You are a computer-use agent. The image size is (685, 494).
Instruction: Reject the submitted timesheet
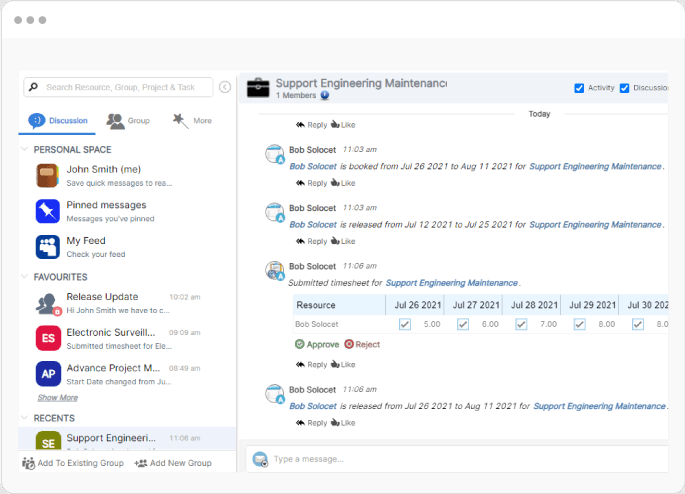pyautogui.click(x=362, y=345)
